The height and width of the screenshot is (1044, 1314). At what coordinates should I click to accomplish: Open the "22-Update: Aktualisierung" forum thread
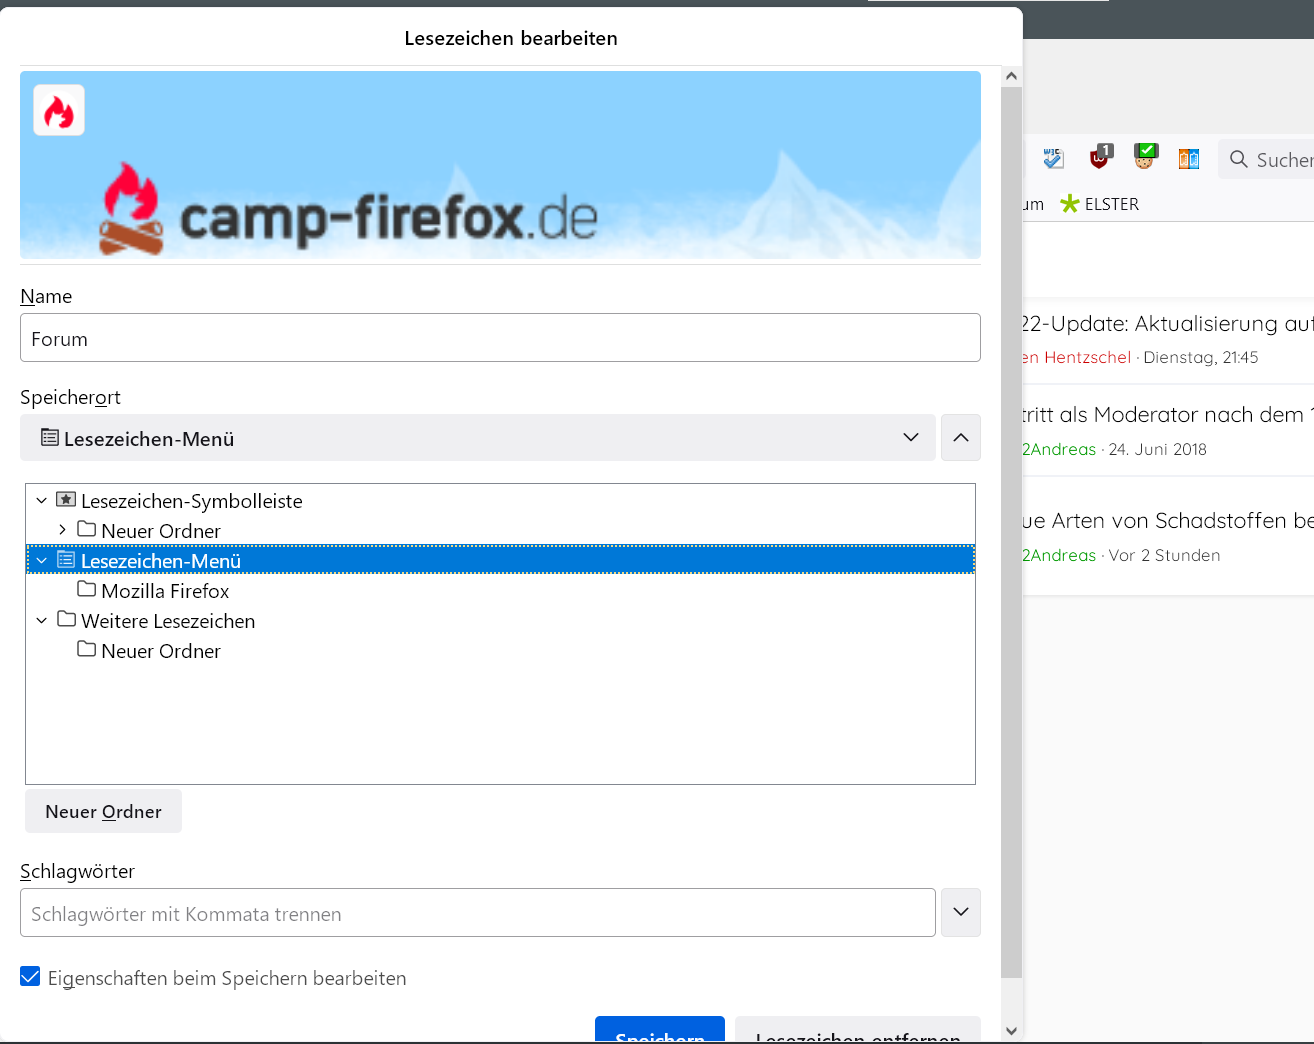[x=1167, y=324]
